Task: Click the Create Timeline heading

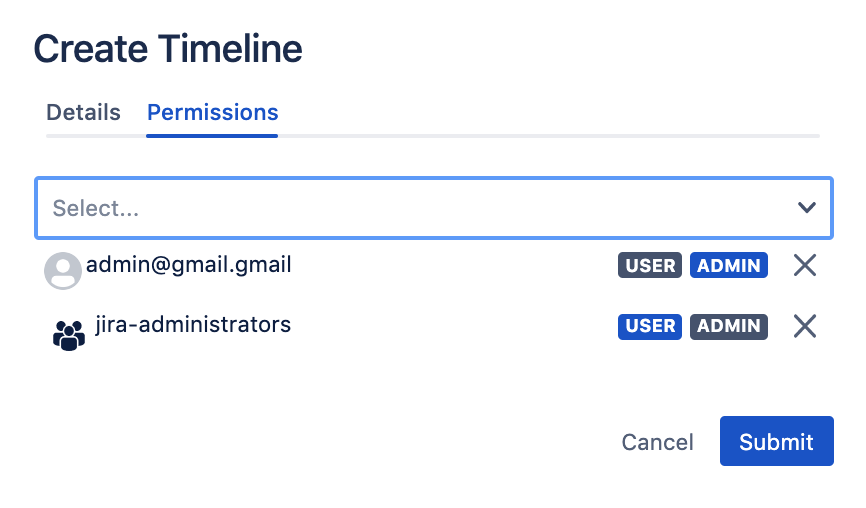Action: tap(168, 49)
